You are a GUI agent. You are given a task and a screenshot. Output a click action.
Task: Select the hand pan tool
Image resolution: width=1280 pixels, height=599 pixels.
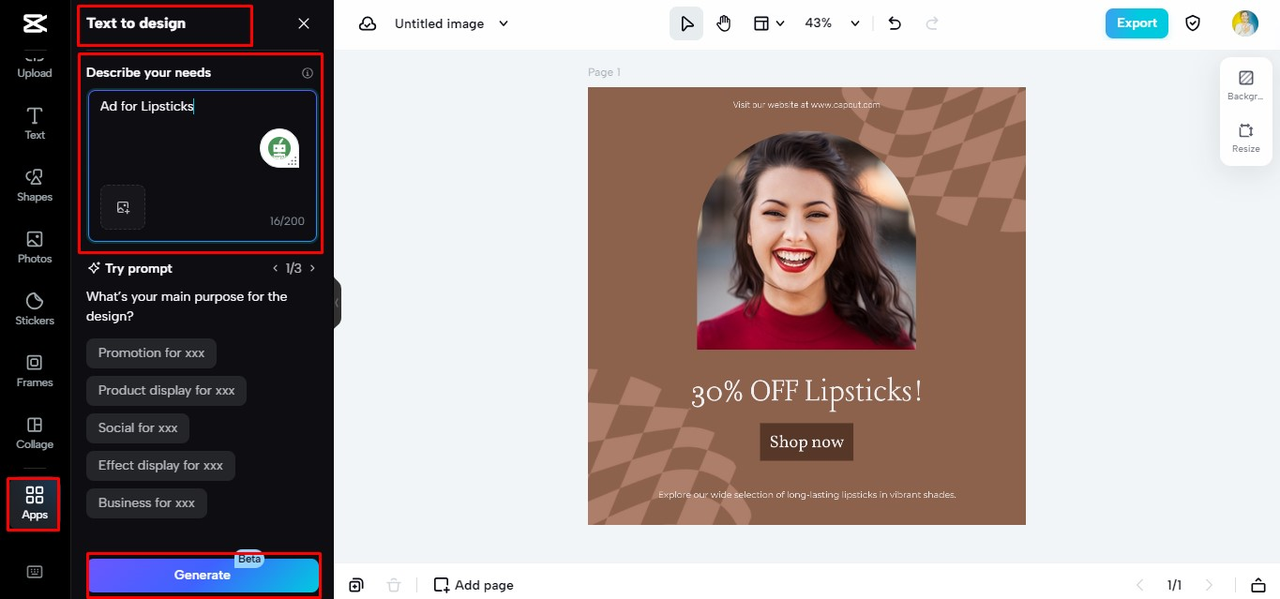click(x=724, y=23)
